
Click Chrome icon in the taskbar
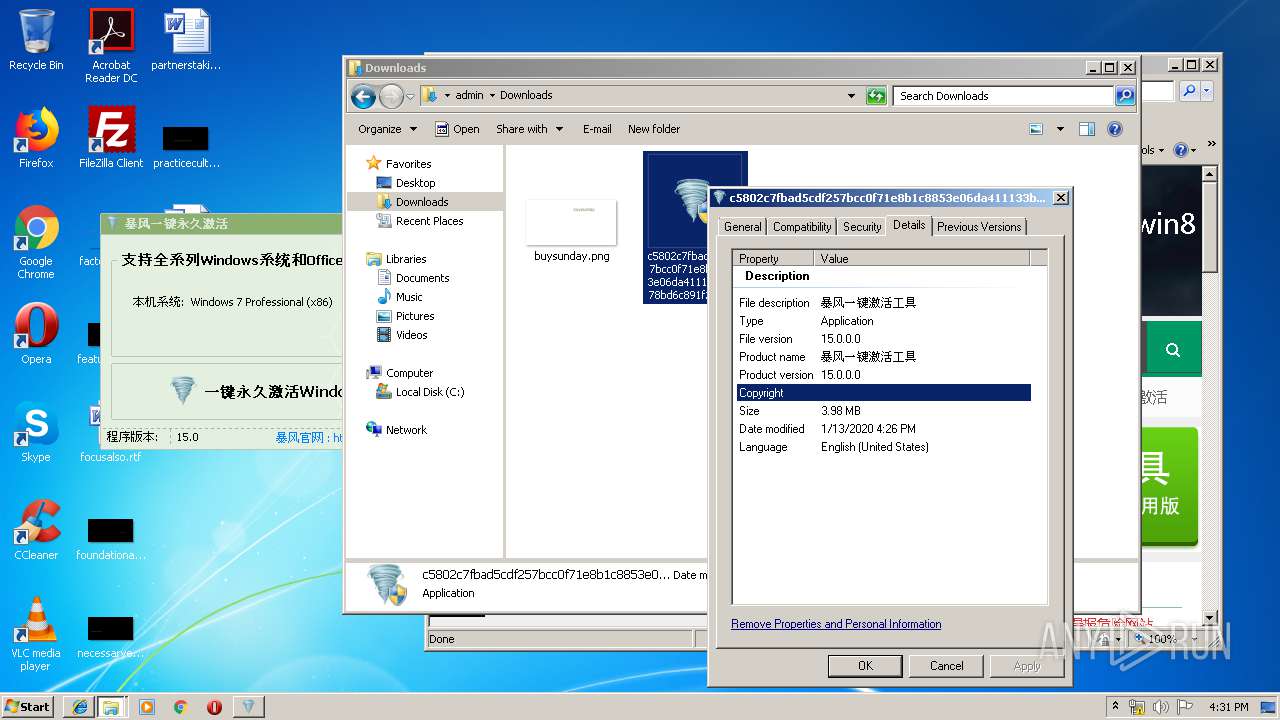(181, 706)
